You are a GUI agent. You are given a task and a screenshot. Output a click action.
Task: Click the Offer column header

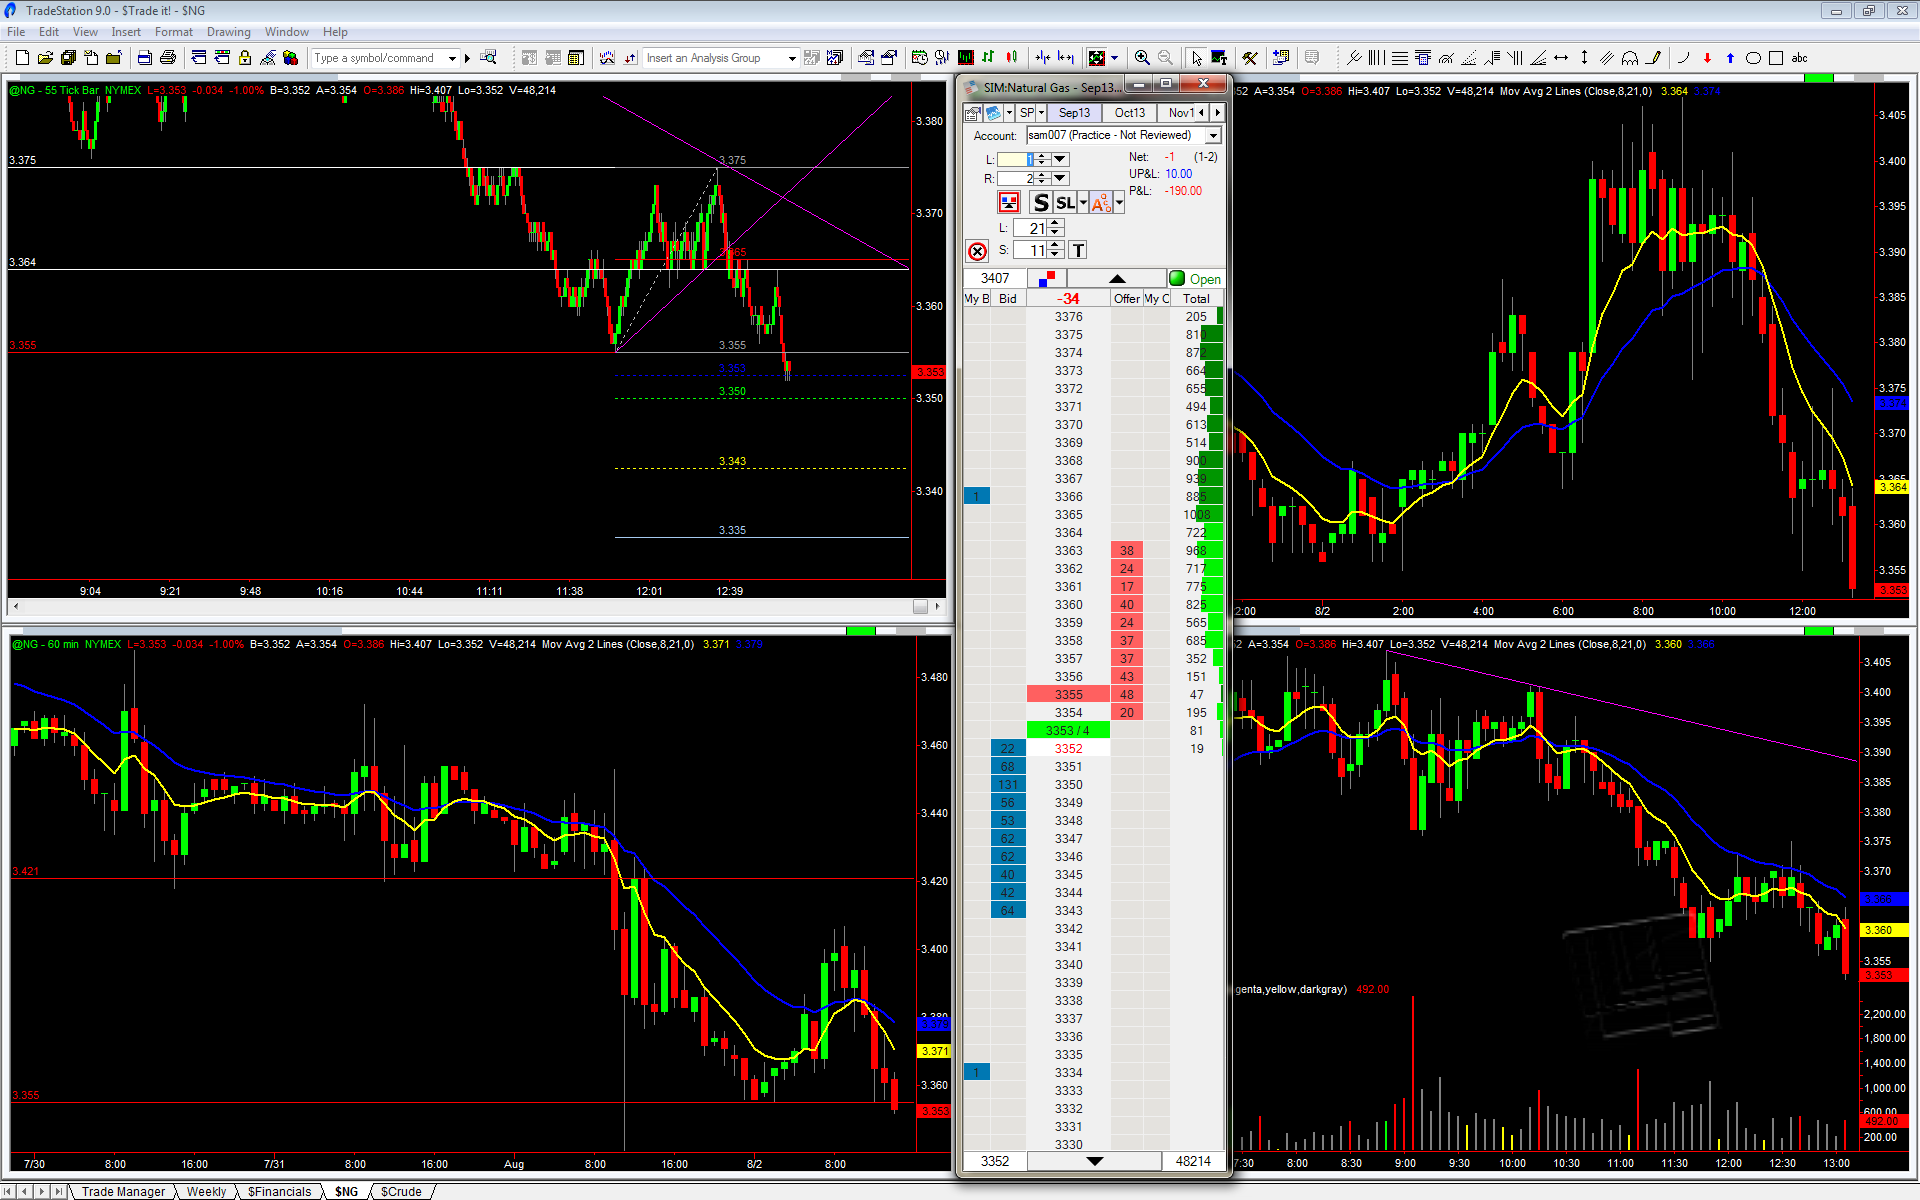(x=1127, y=298)
